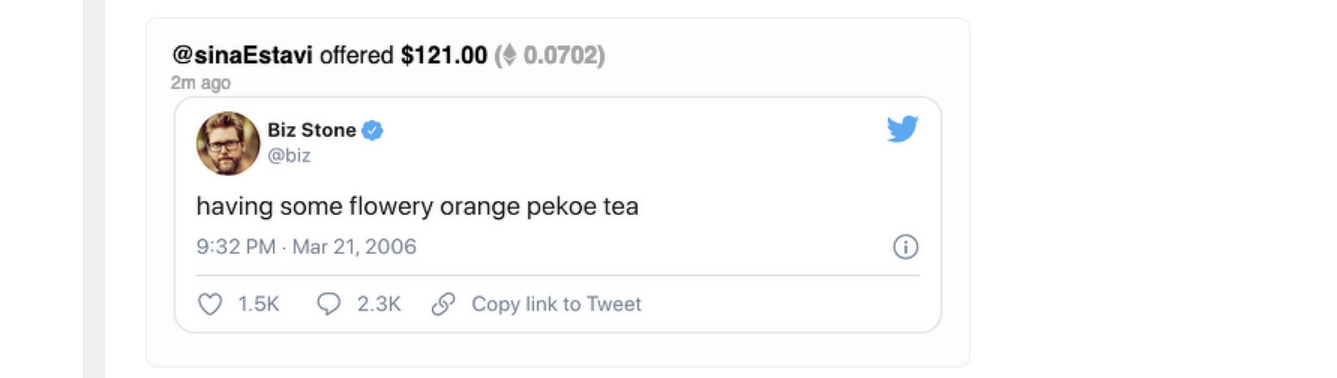Click the chain link icon
Screen dimensions: 1337x378
click(443, 304)
